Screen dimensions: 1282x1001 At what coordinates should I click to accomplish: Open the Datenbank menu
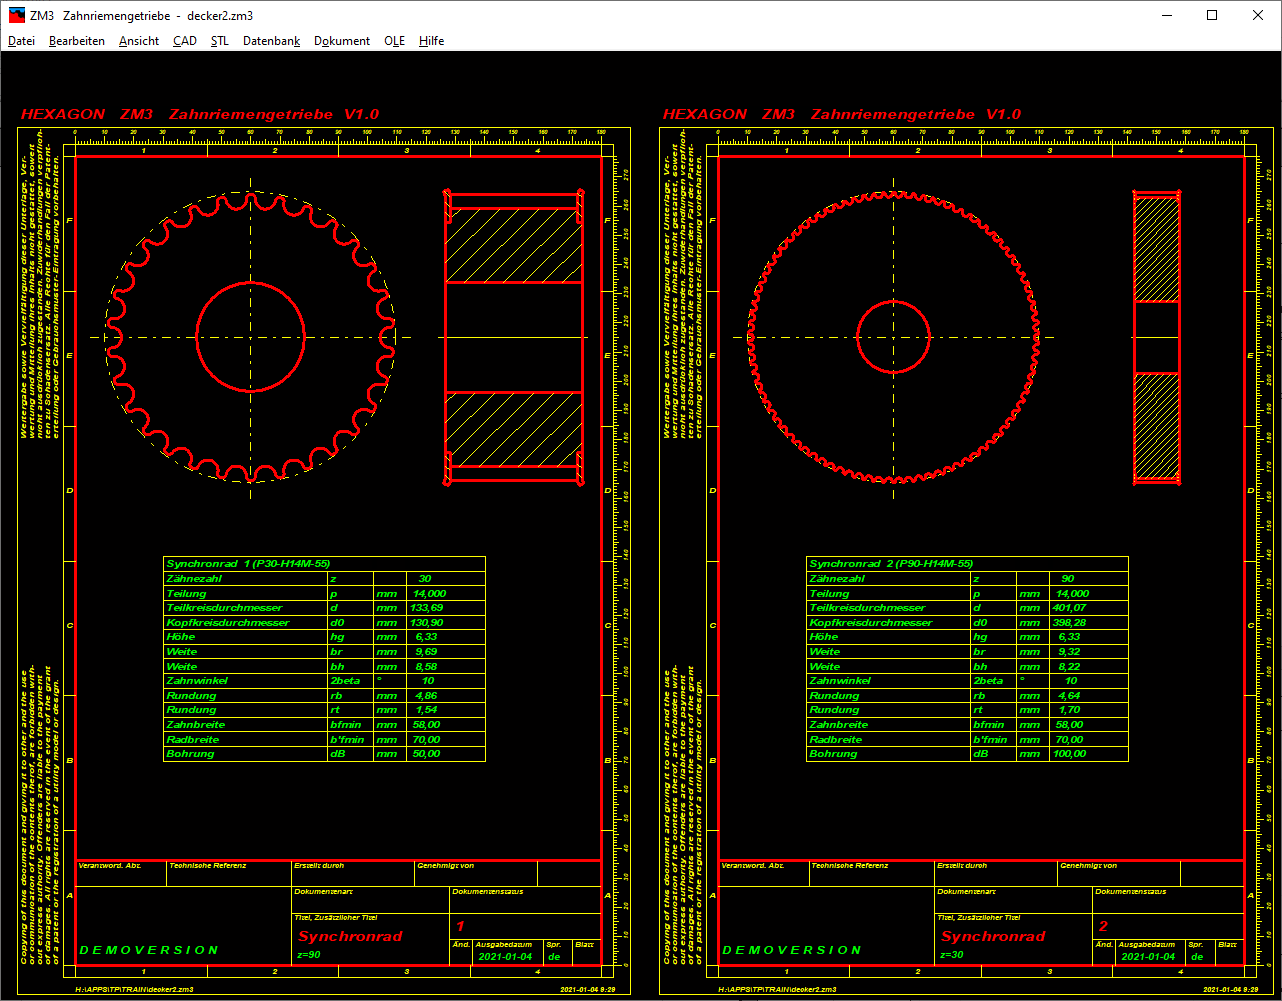pos(271,41)
